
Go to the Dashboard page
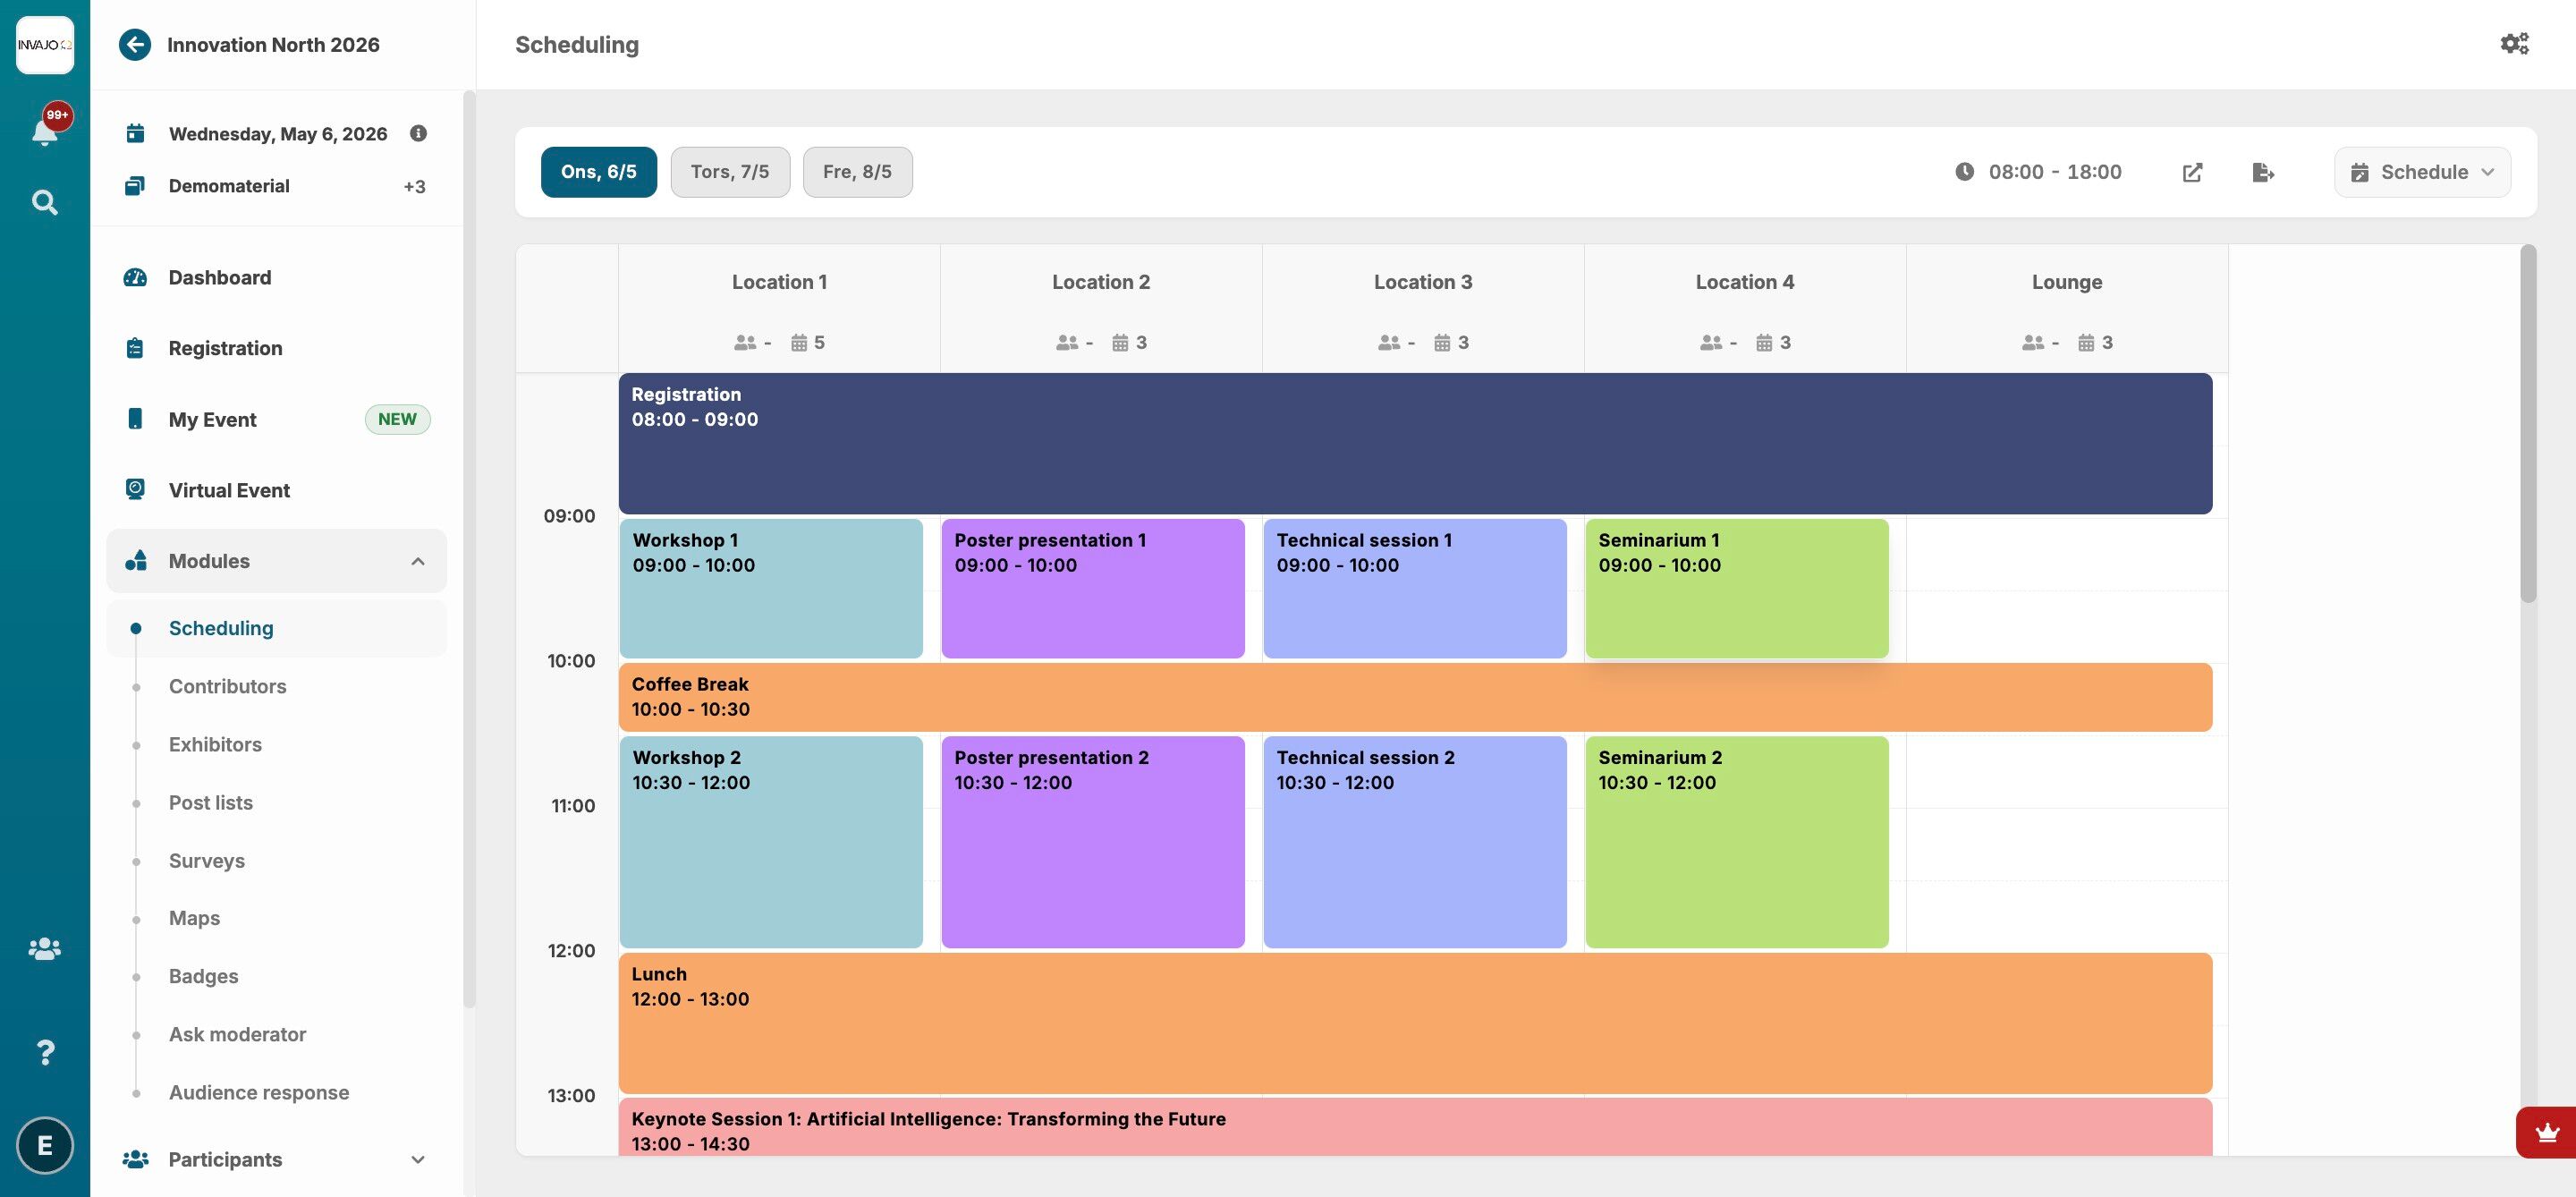click(219, 278)
